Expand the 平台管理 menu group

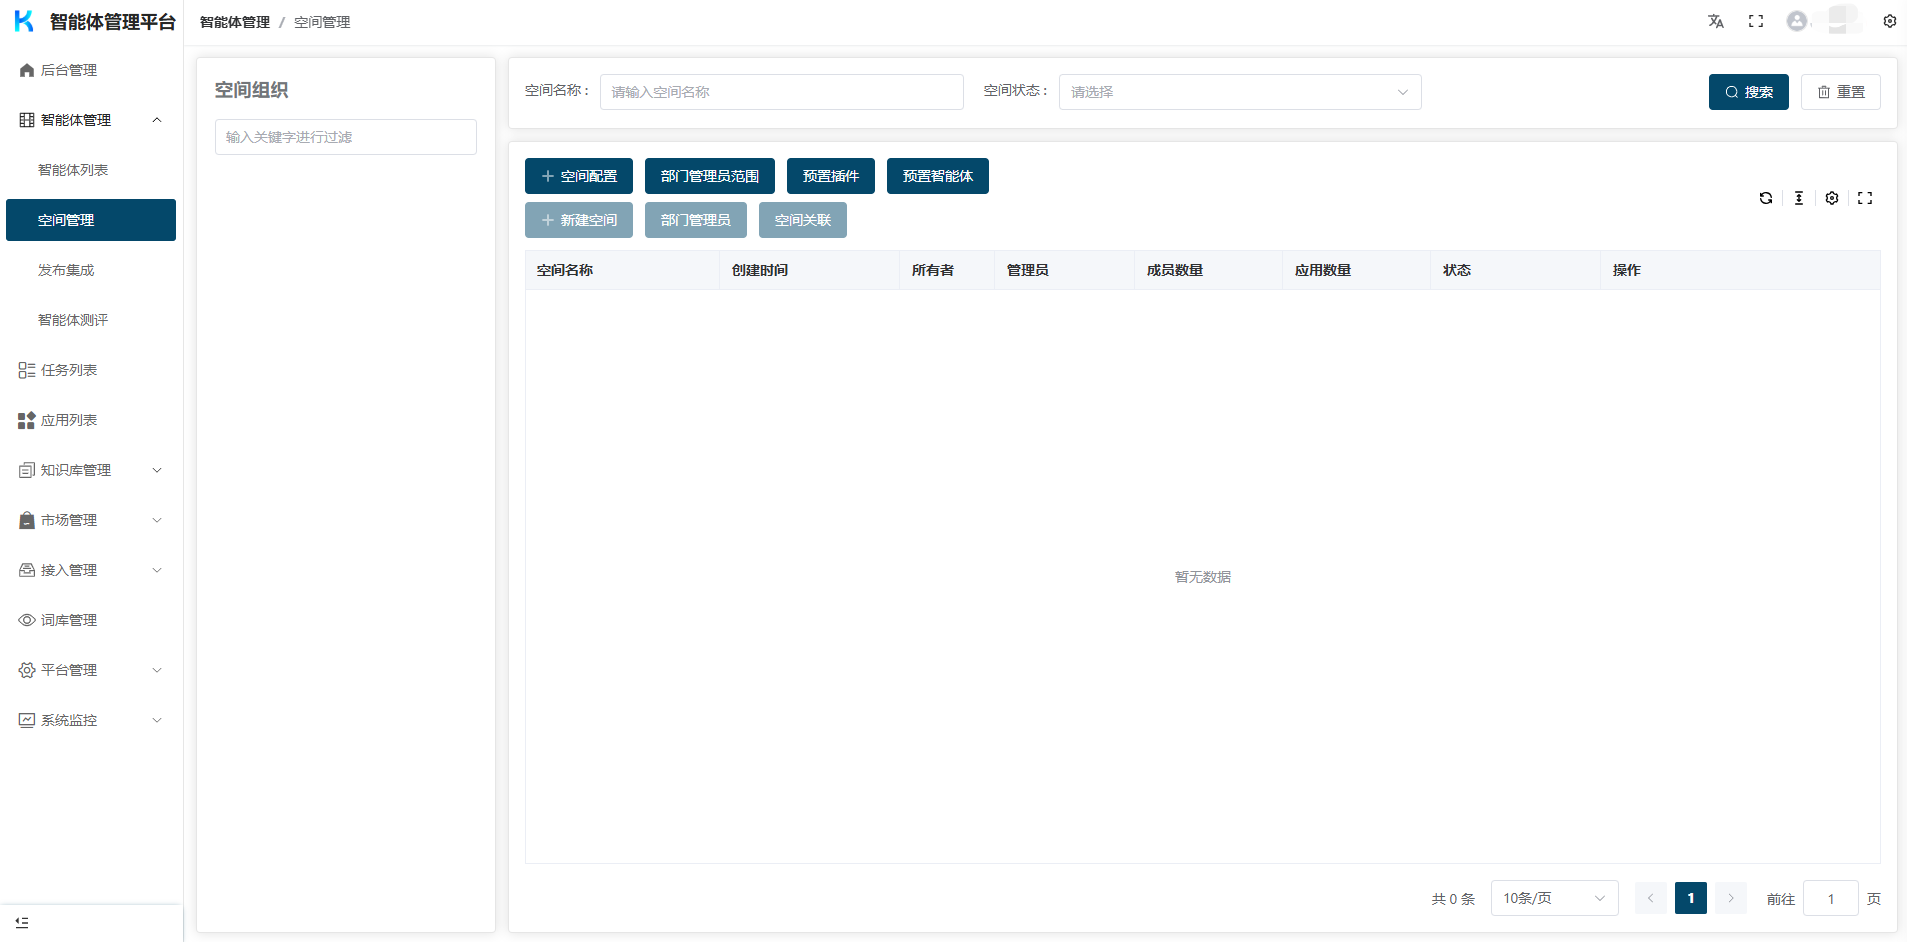click(90, 670)
